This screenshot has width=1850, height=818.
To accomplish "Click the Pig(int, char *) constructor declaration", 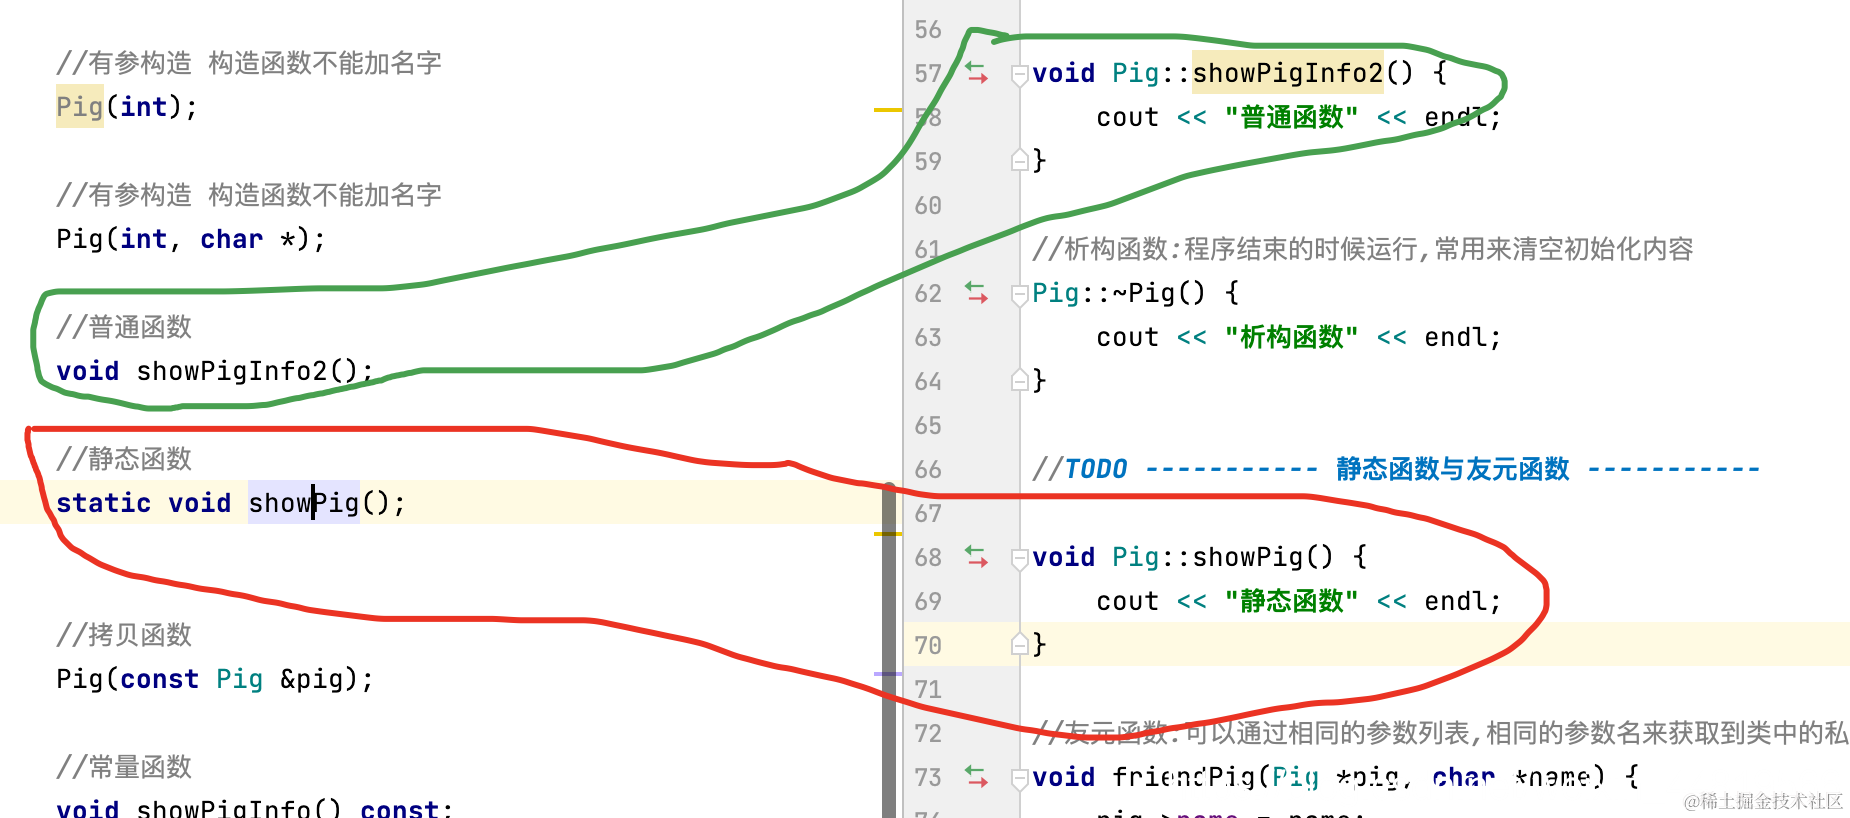I will [x=191, y=239].
